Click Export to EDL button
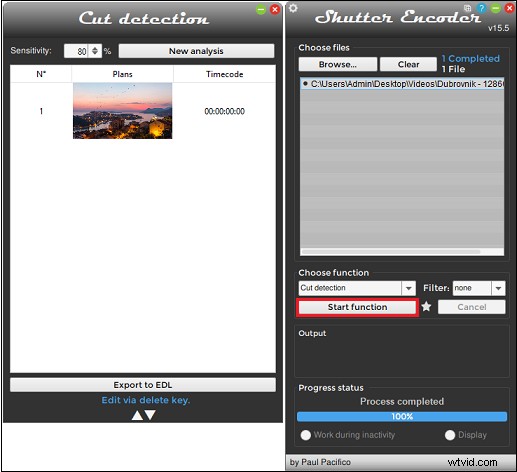The height and width of the screenshot is (472, 517). tap(143, 385)
